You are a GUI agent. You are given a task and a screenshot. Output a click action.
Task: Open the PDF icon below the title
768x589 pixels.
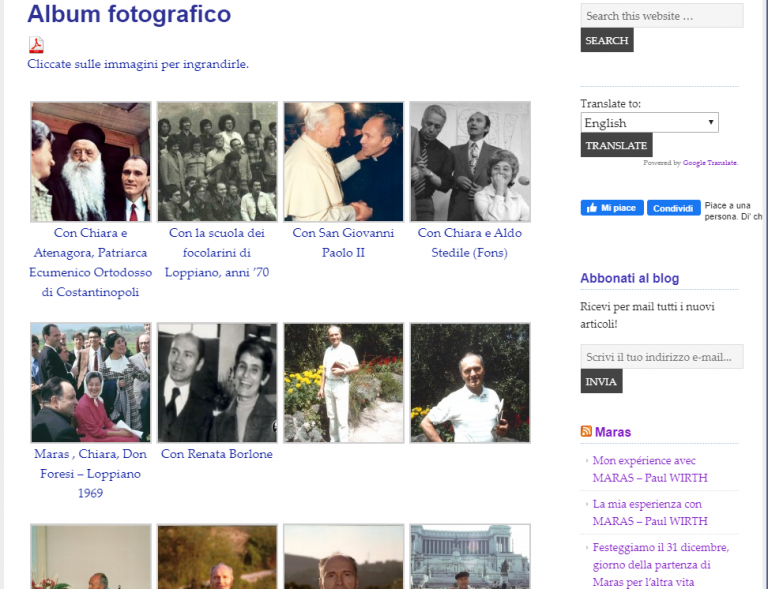tap(36, 45)
